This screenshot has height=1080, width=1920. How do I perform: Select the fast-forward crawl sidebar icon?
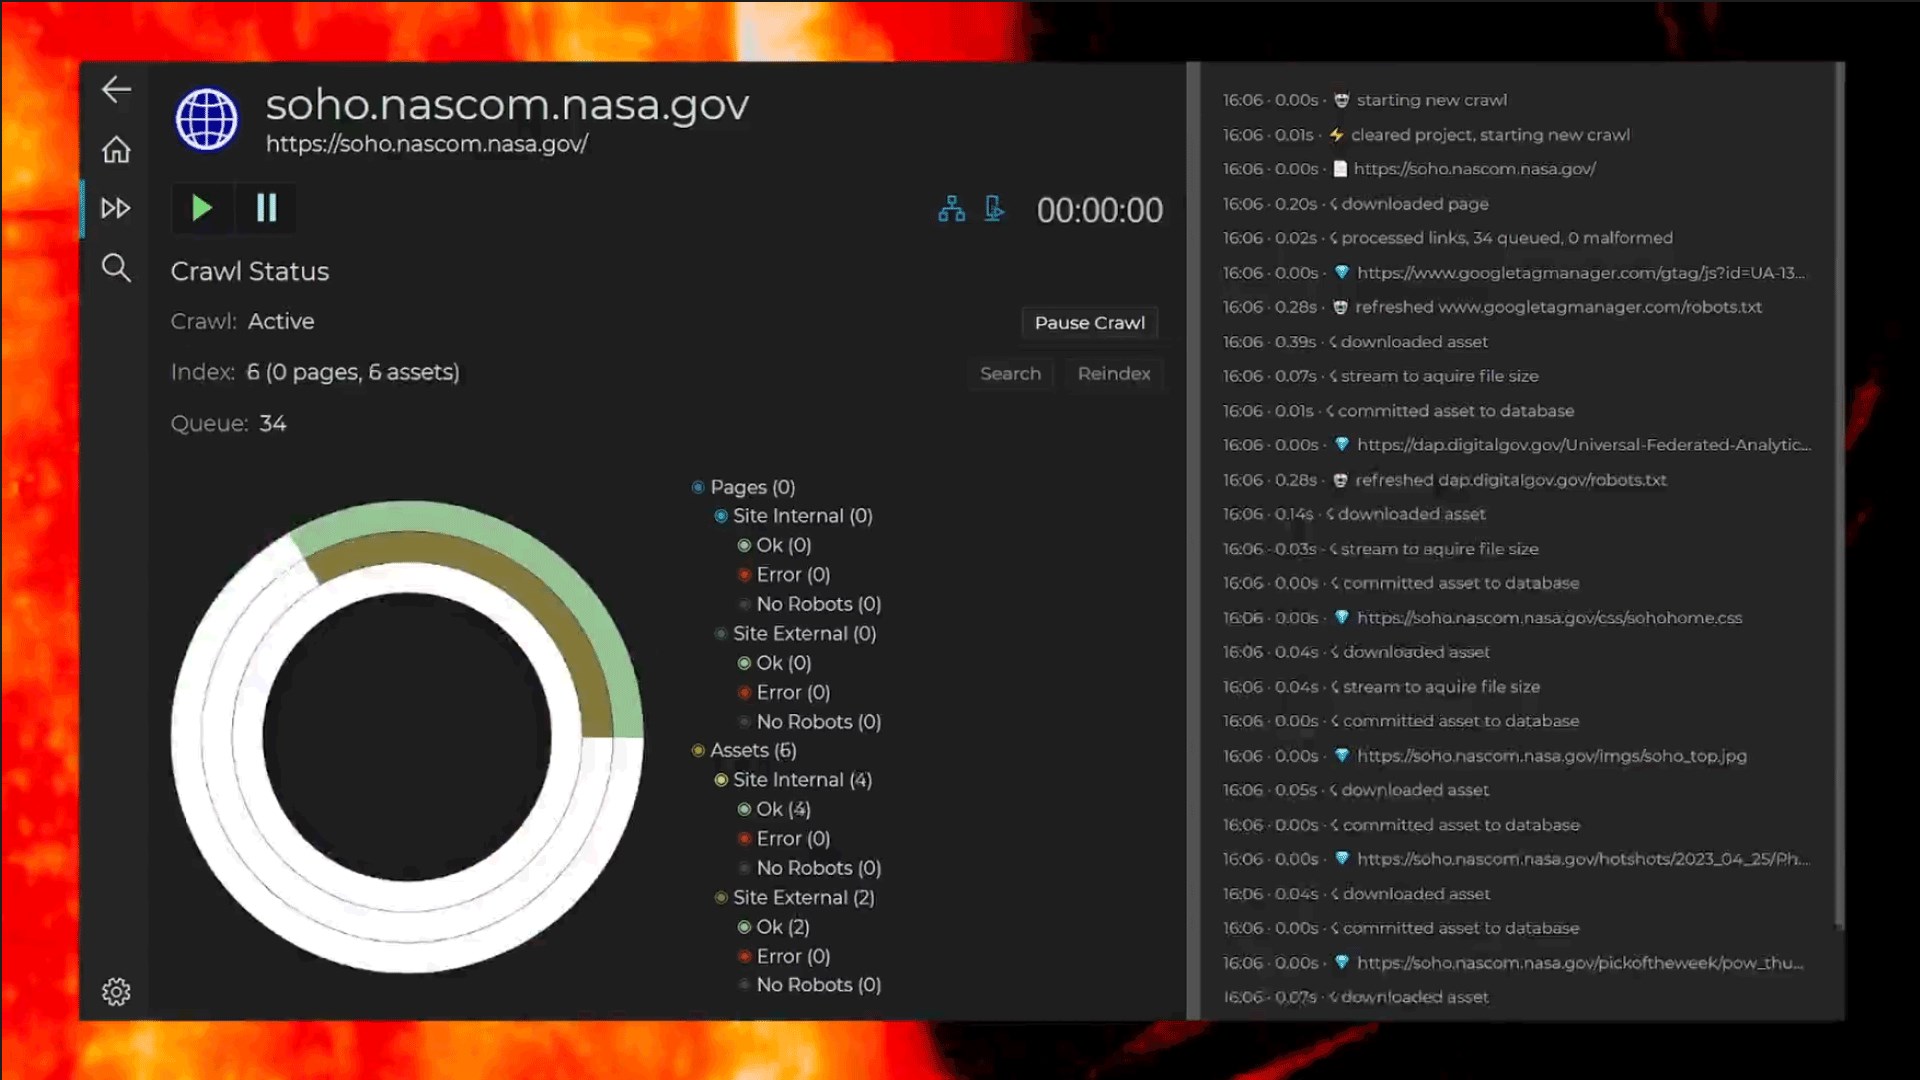116,208
